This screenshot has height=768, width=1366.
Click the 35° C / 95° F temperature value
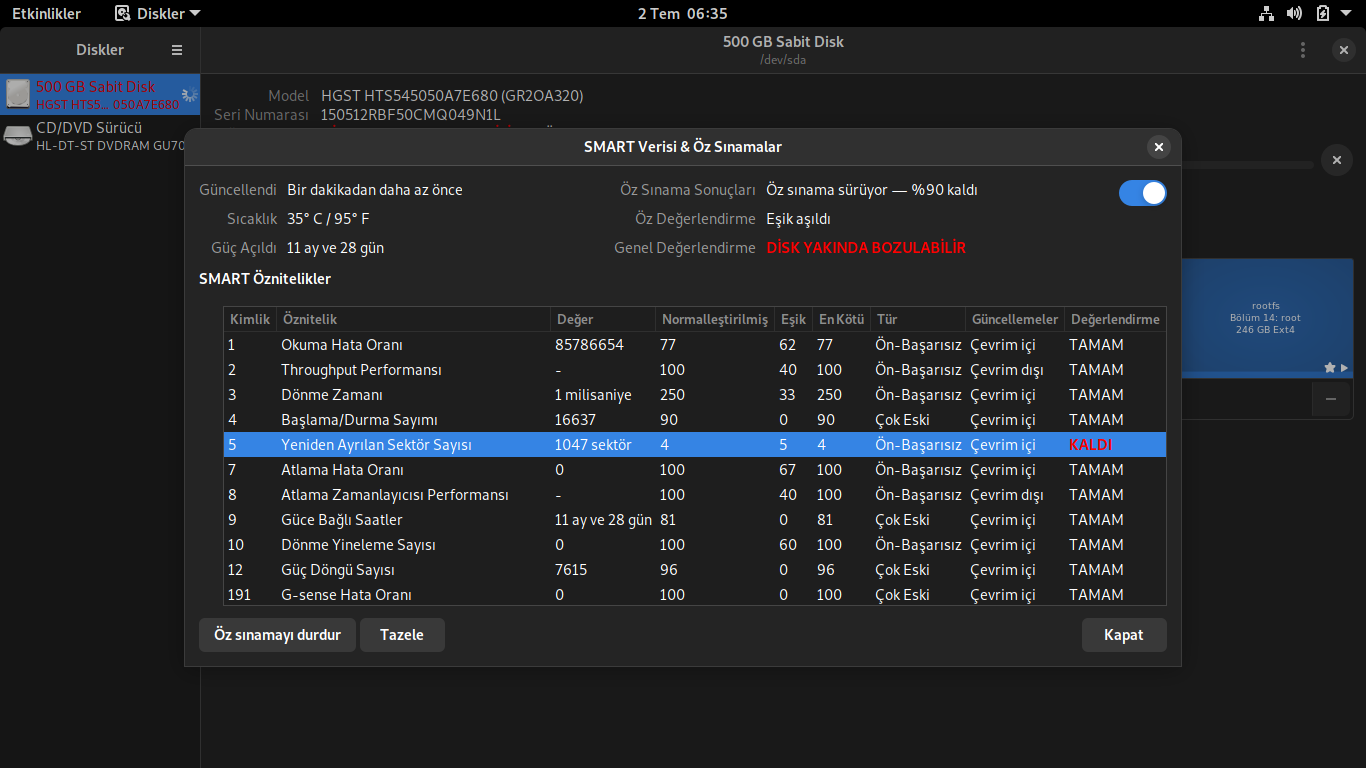pyautogui.click(x=328, y=219)
